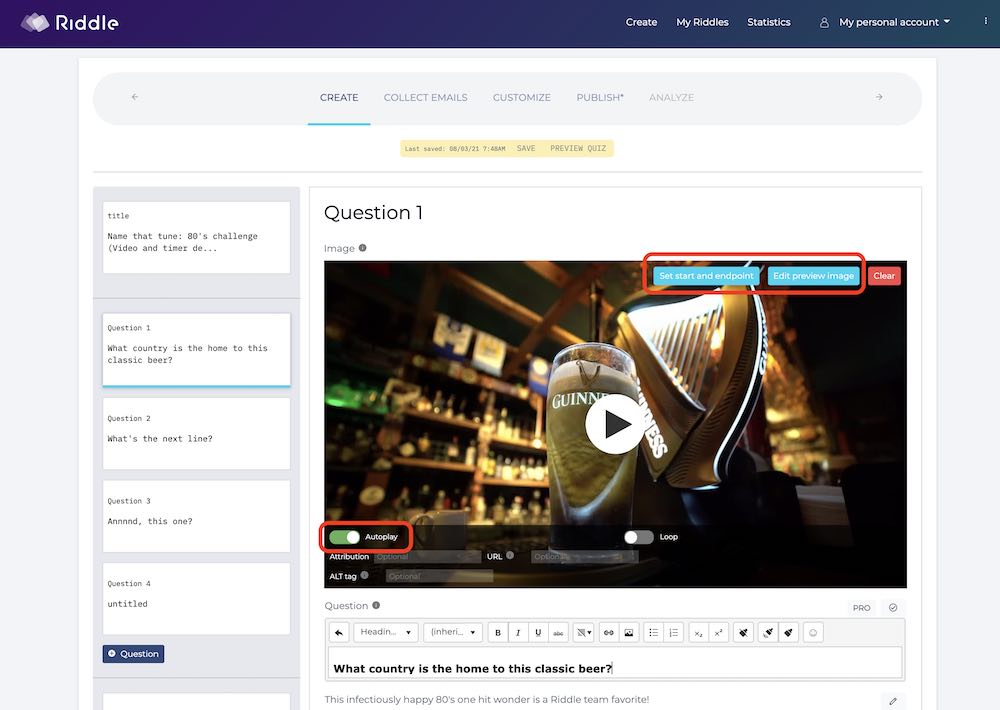Go to the Customize tab

pos(521,97)
